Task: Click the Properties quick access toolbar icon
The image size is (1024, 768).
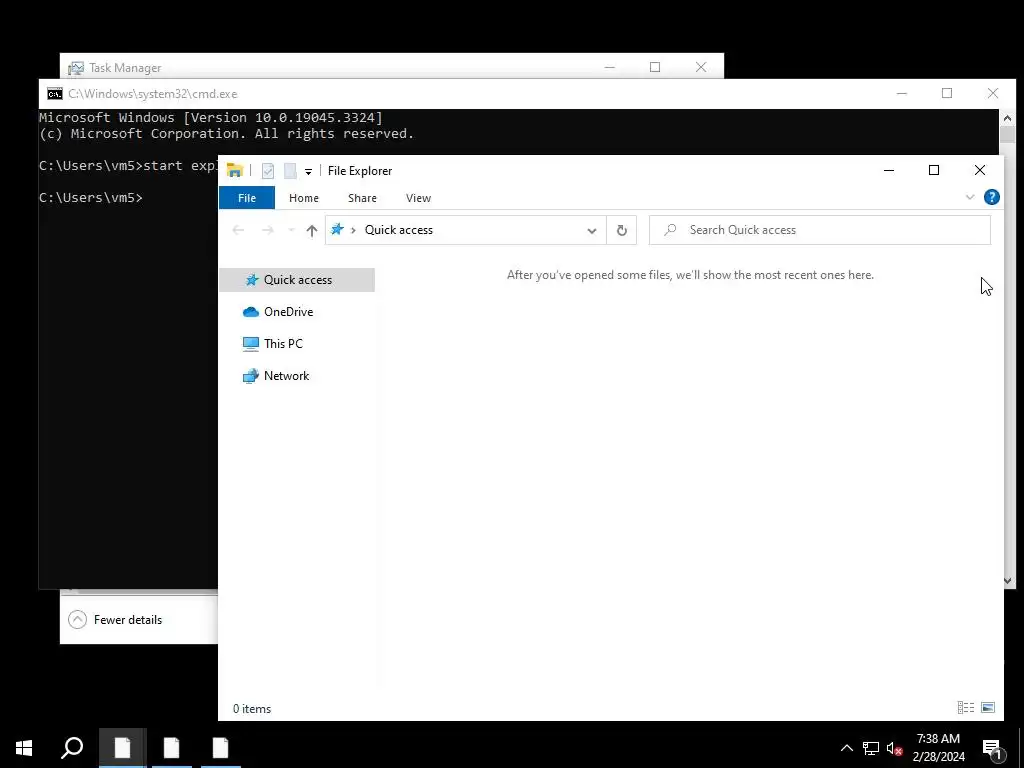Action: pyautogui.click(x=268, y=170)
